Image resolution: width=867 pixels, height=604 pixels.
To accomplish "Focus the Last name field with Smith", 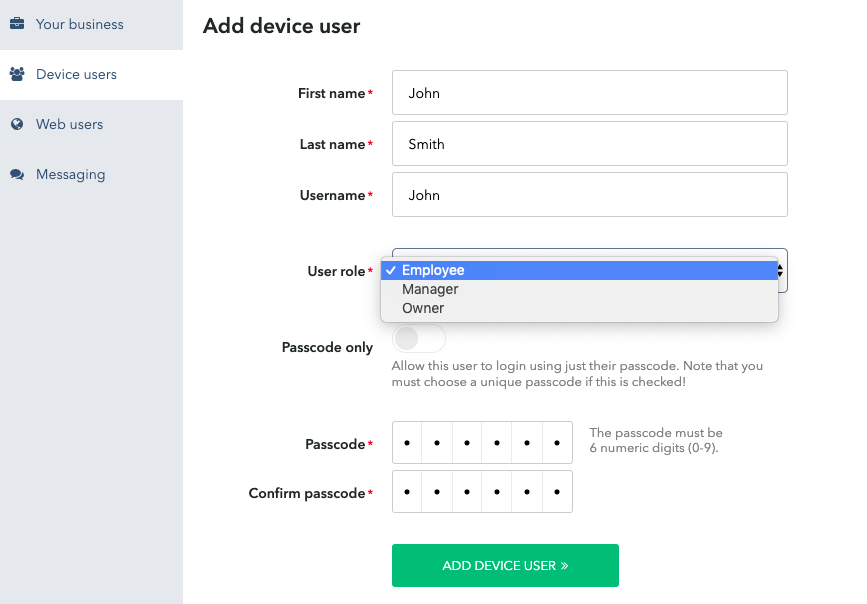I will pos(590,143).
